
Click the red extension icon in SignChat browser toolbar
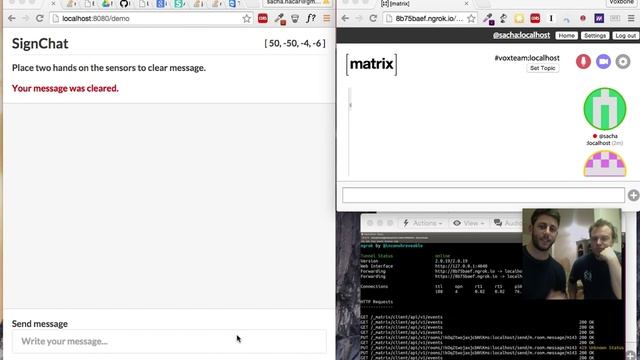[x=263, y=18]
